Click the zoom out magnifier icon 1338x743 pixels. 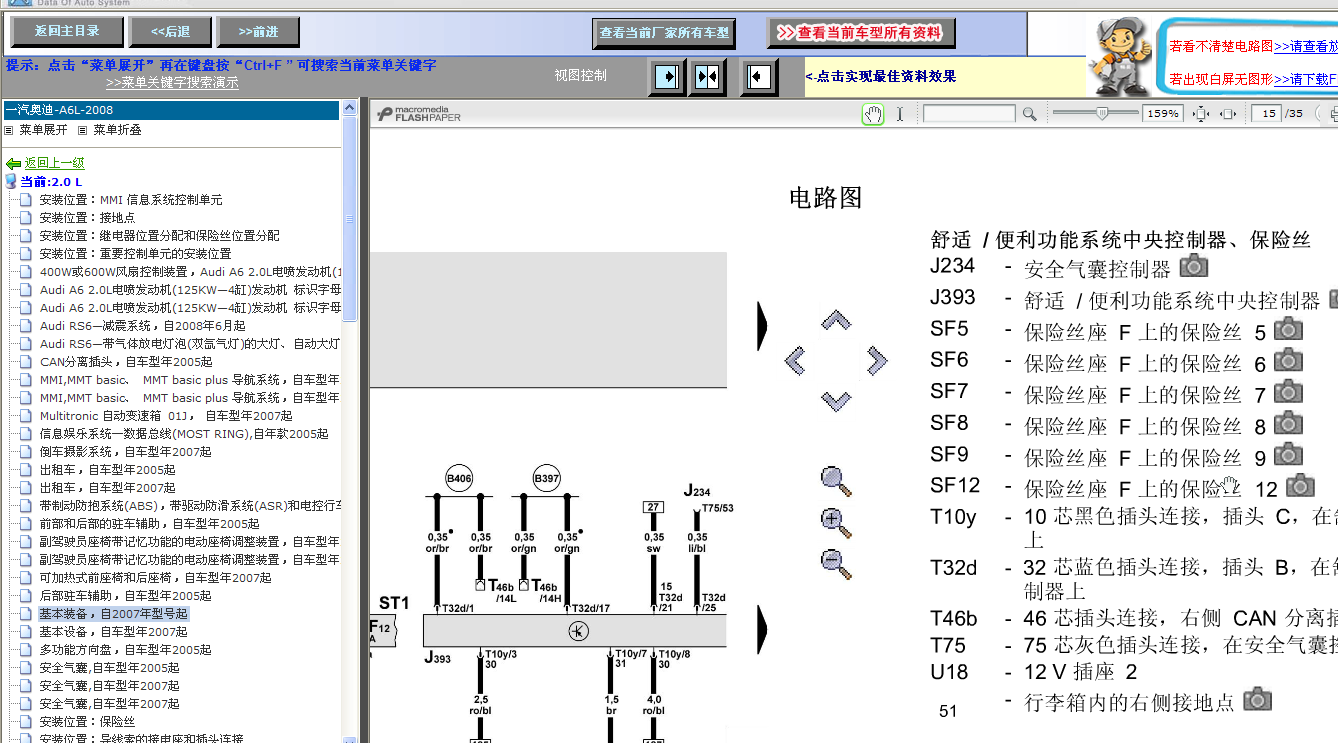(836, 563)
